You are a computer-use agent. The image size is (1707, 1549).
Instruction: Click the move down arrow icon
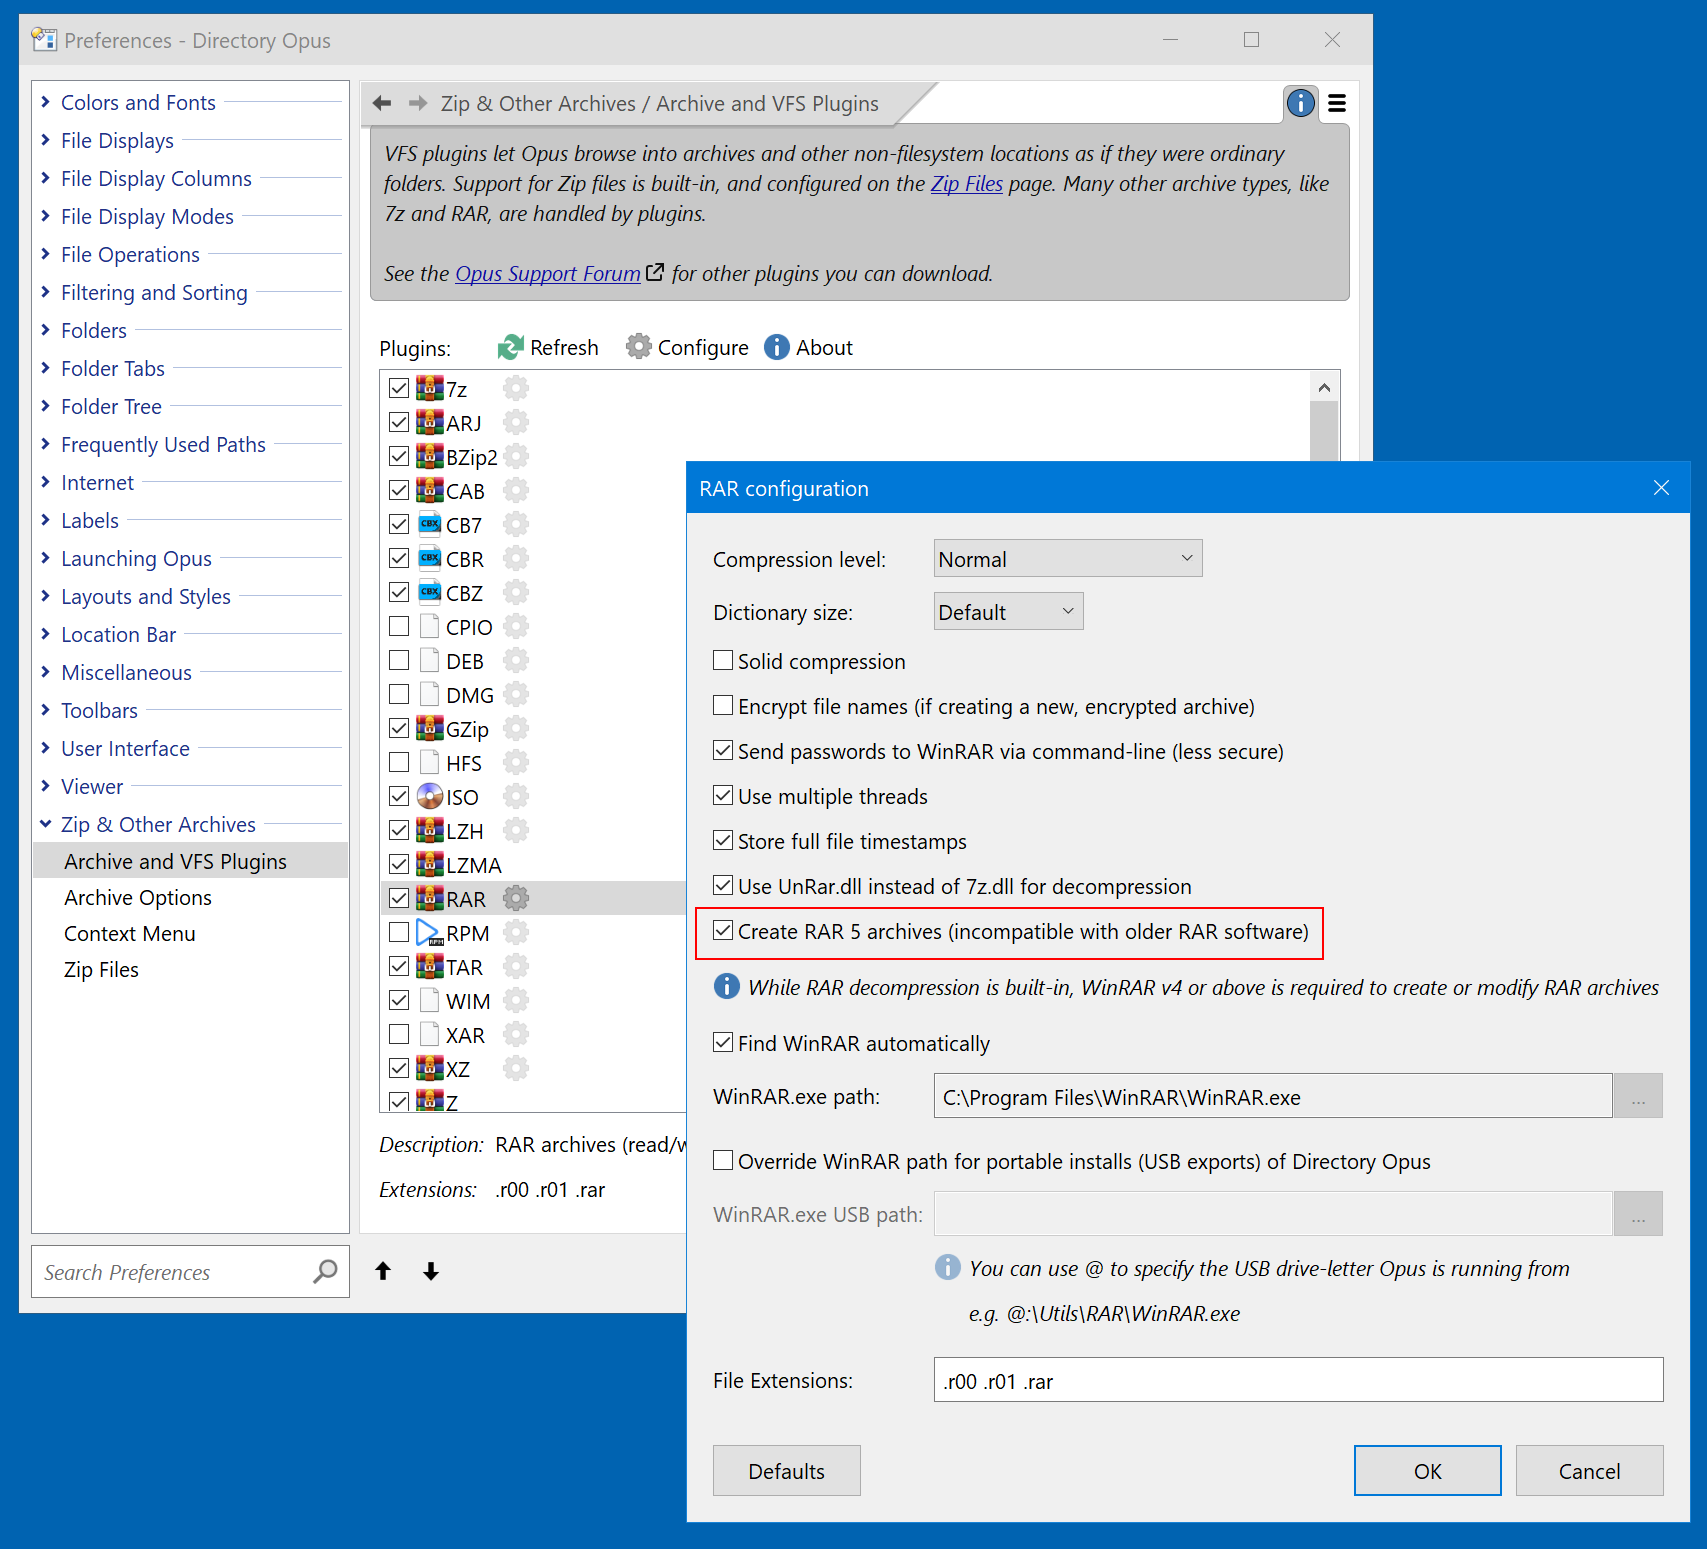(x=431, y=1271)
